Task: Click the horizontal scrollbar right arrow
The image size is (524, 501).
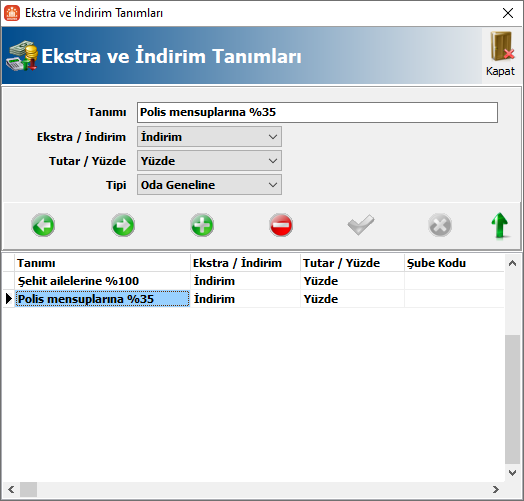Action: point(496,490)
